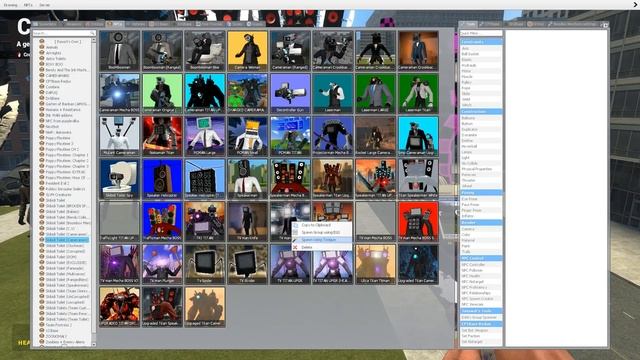Click the NPC search input field

click(x=64, y=33)
